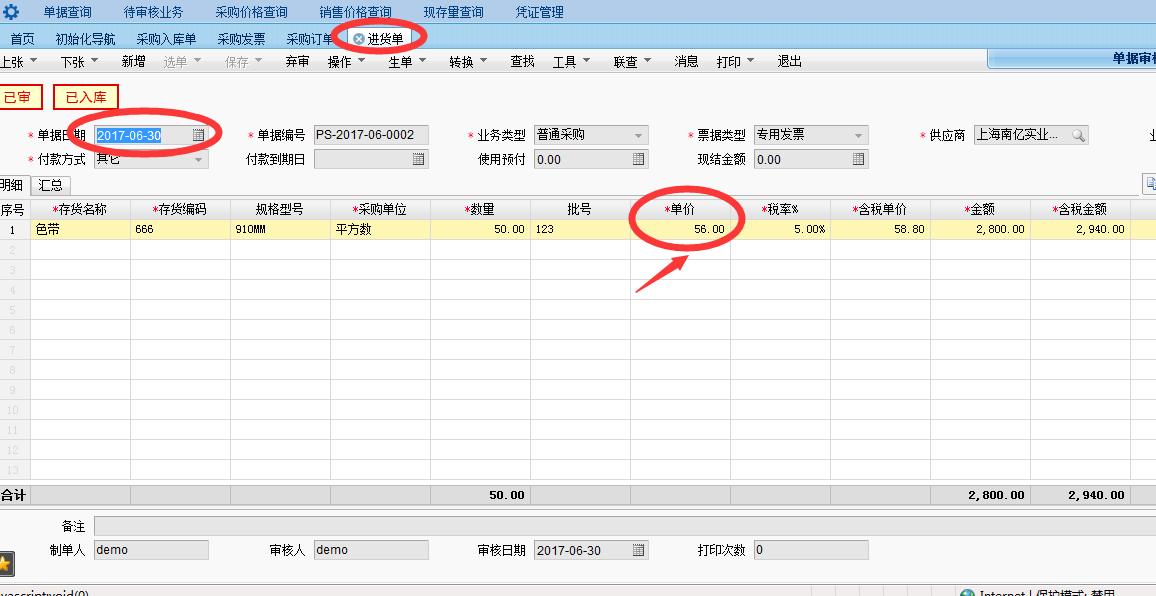Click the 现结金额 calculator icon
Viewport: 1156px width, 596px height.
858,159
